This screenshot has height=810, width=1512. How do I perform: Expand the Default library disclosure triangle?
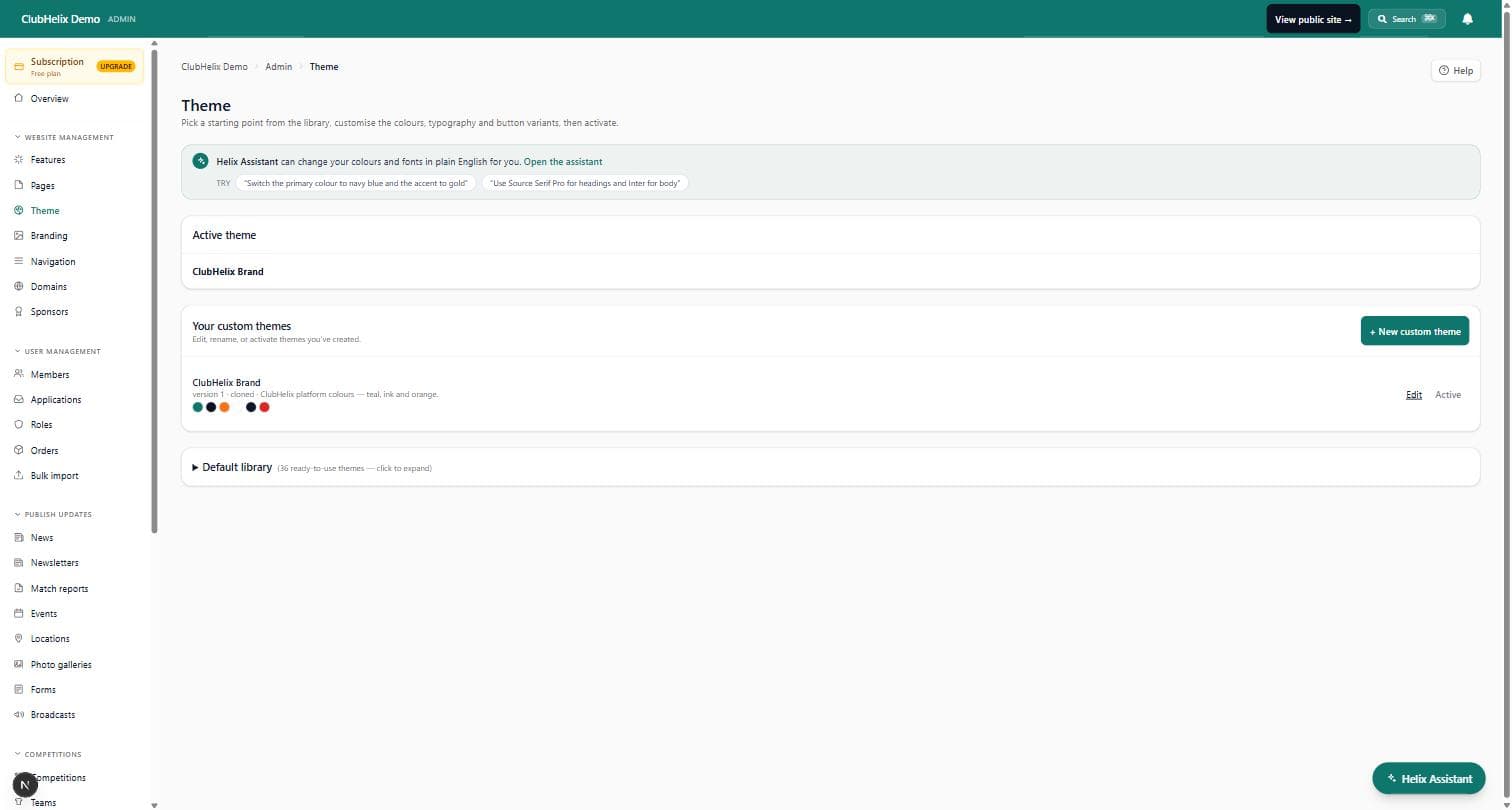tap(195, 467)
